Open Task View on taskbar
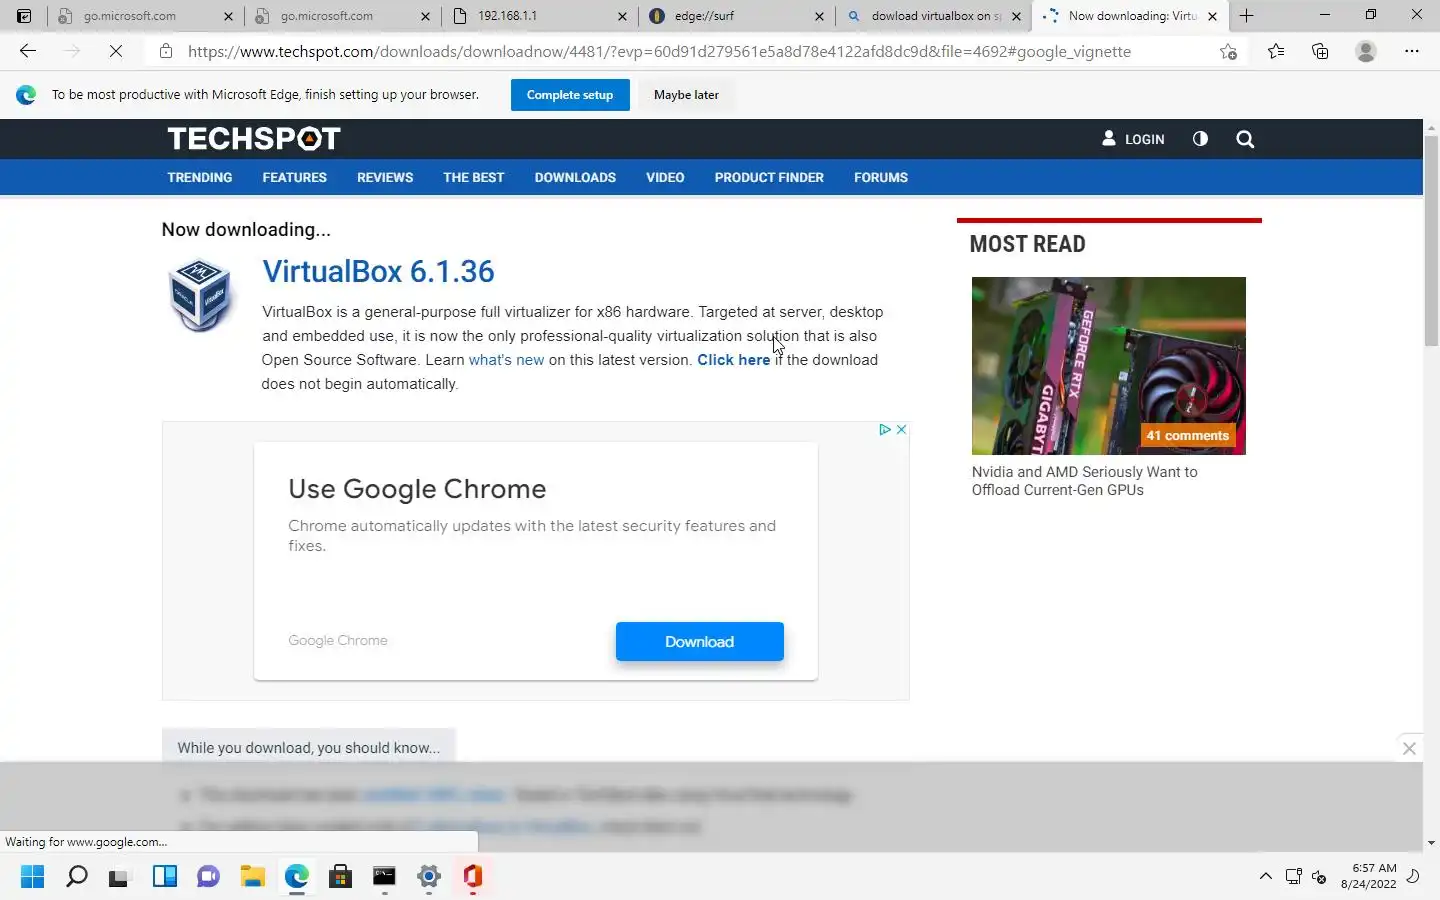1440x900 pixels. (x=120, y=877)
